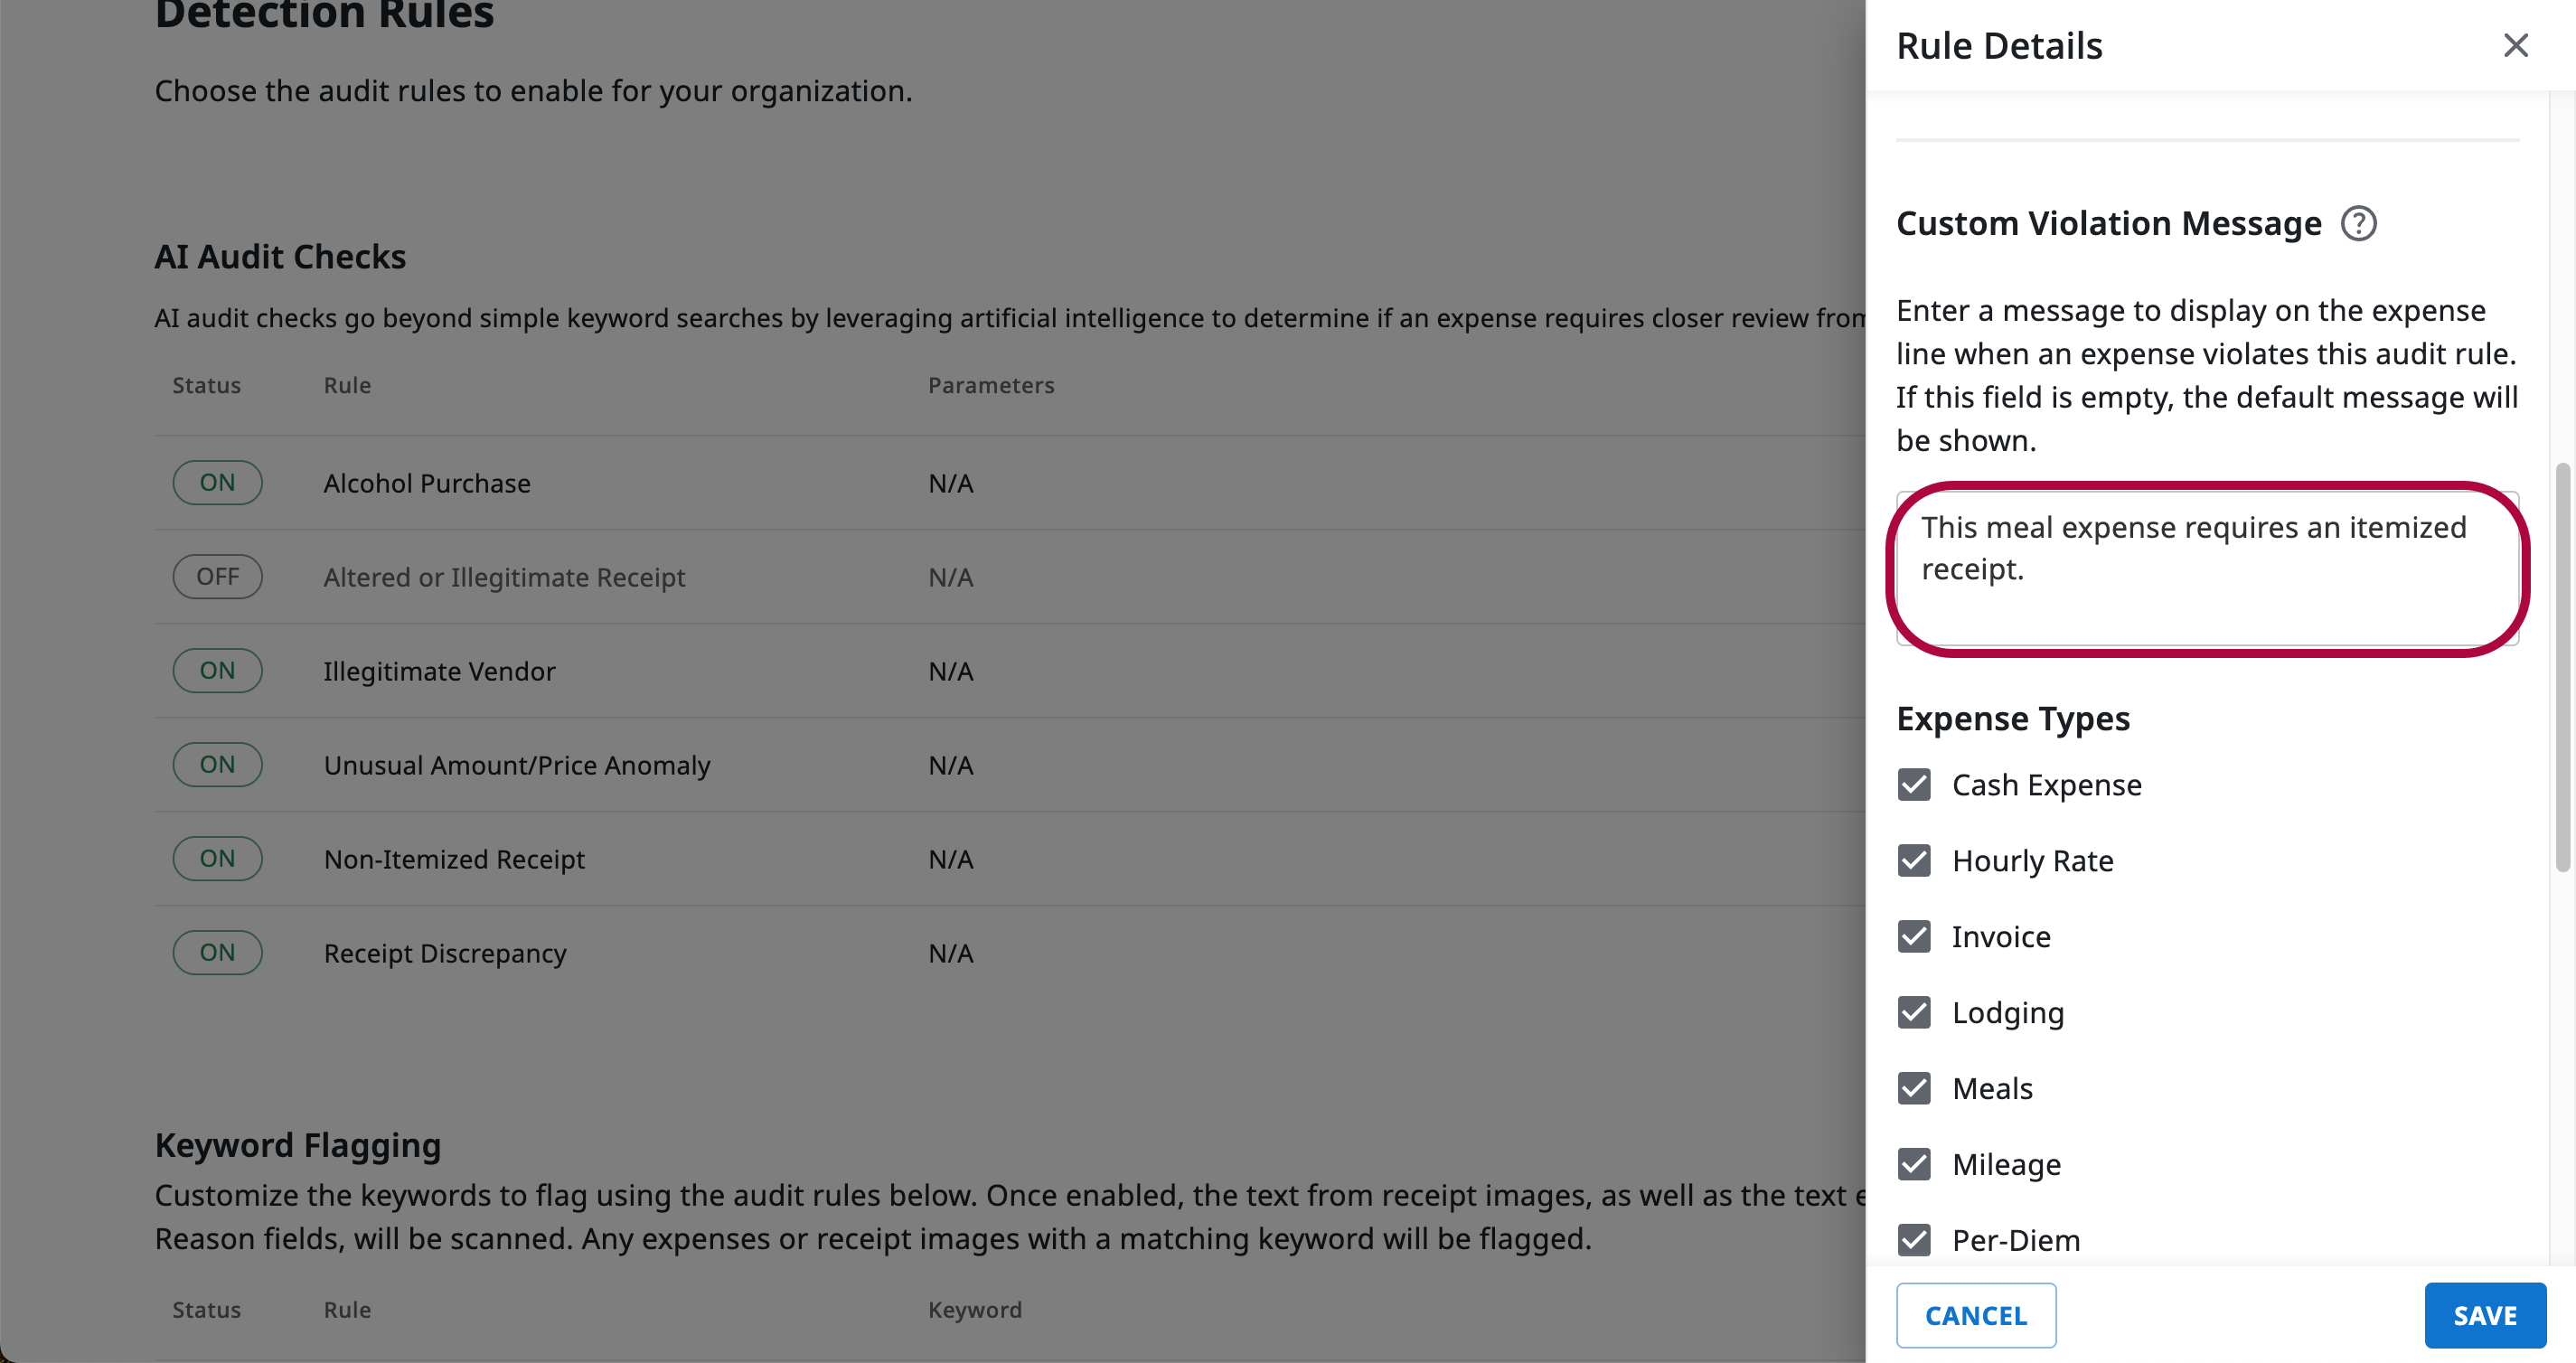Toggle the Receipt Discrepancy rule status
This screenshot has height=1363, width=2576.
tap(217, 953)
